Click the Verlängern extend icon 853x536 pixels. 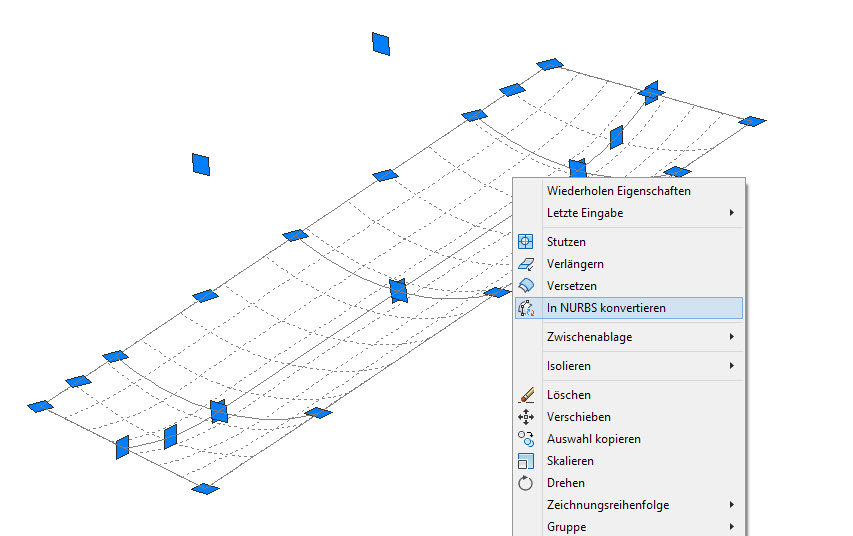[526, 264]
